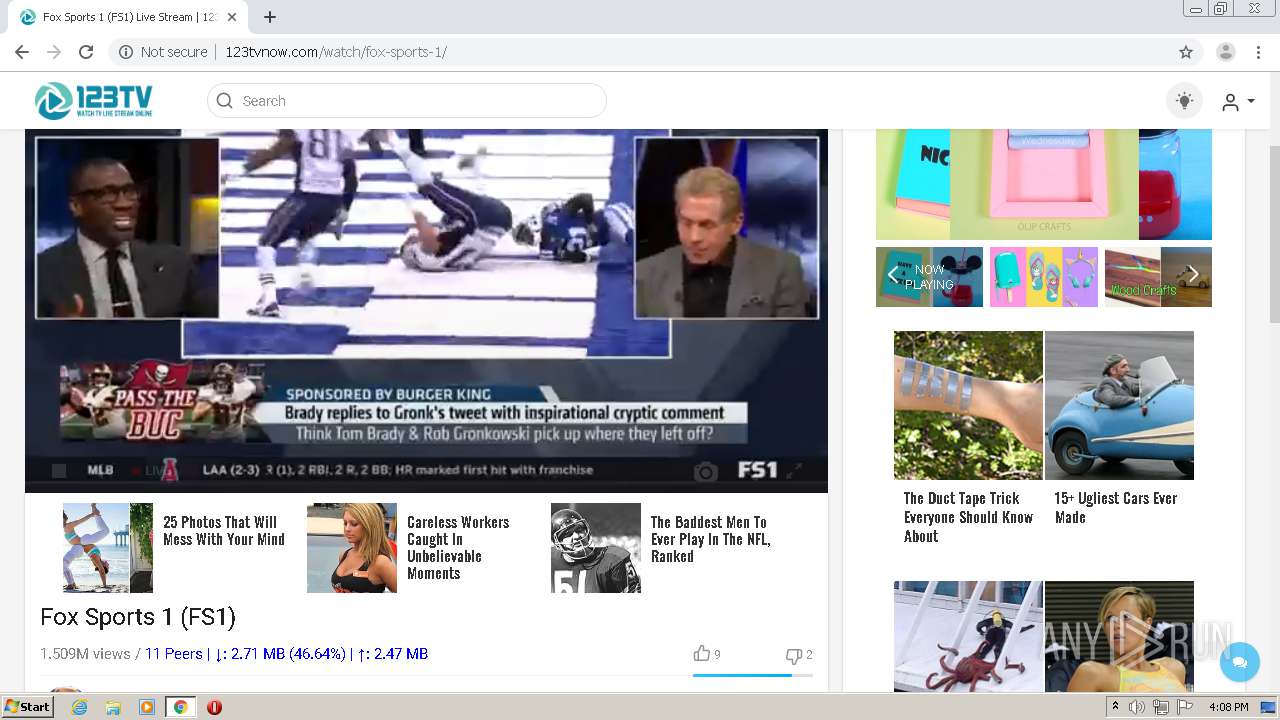
Task: Open the Windows Start menu
Action: click(x=28, y=707)
